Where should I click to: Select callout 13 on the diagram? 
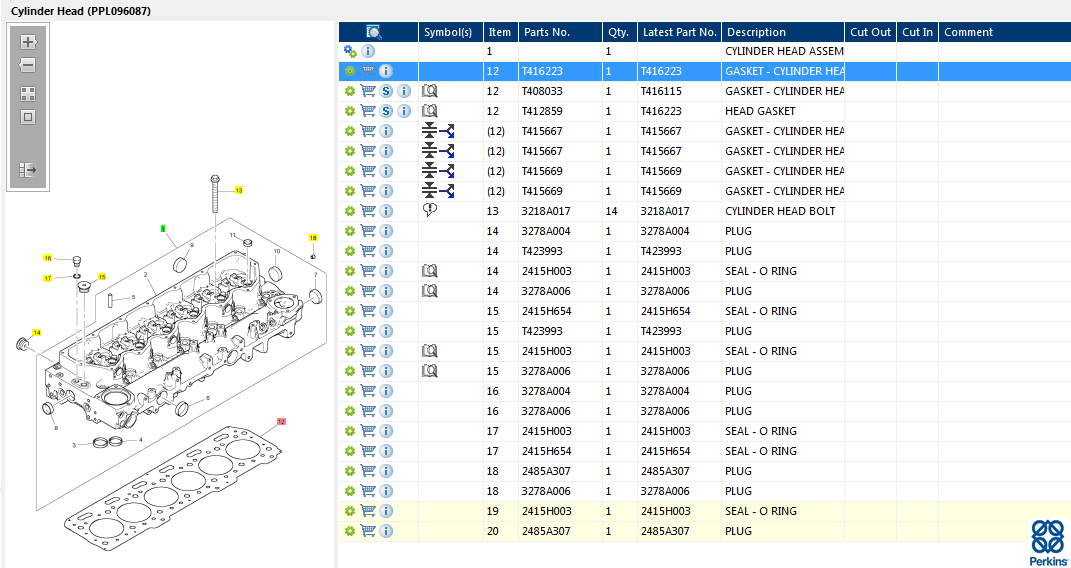(x=239, y=189)
